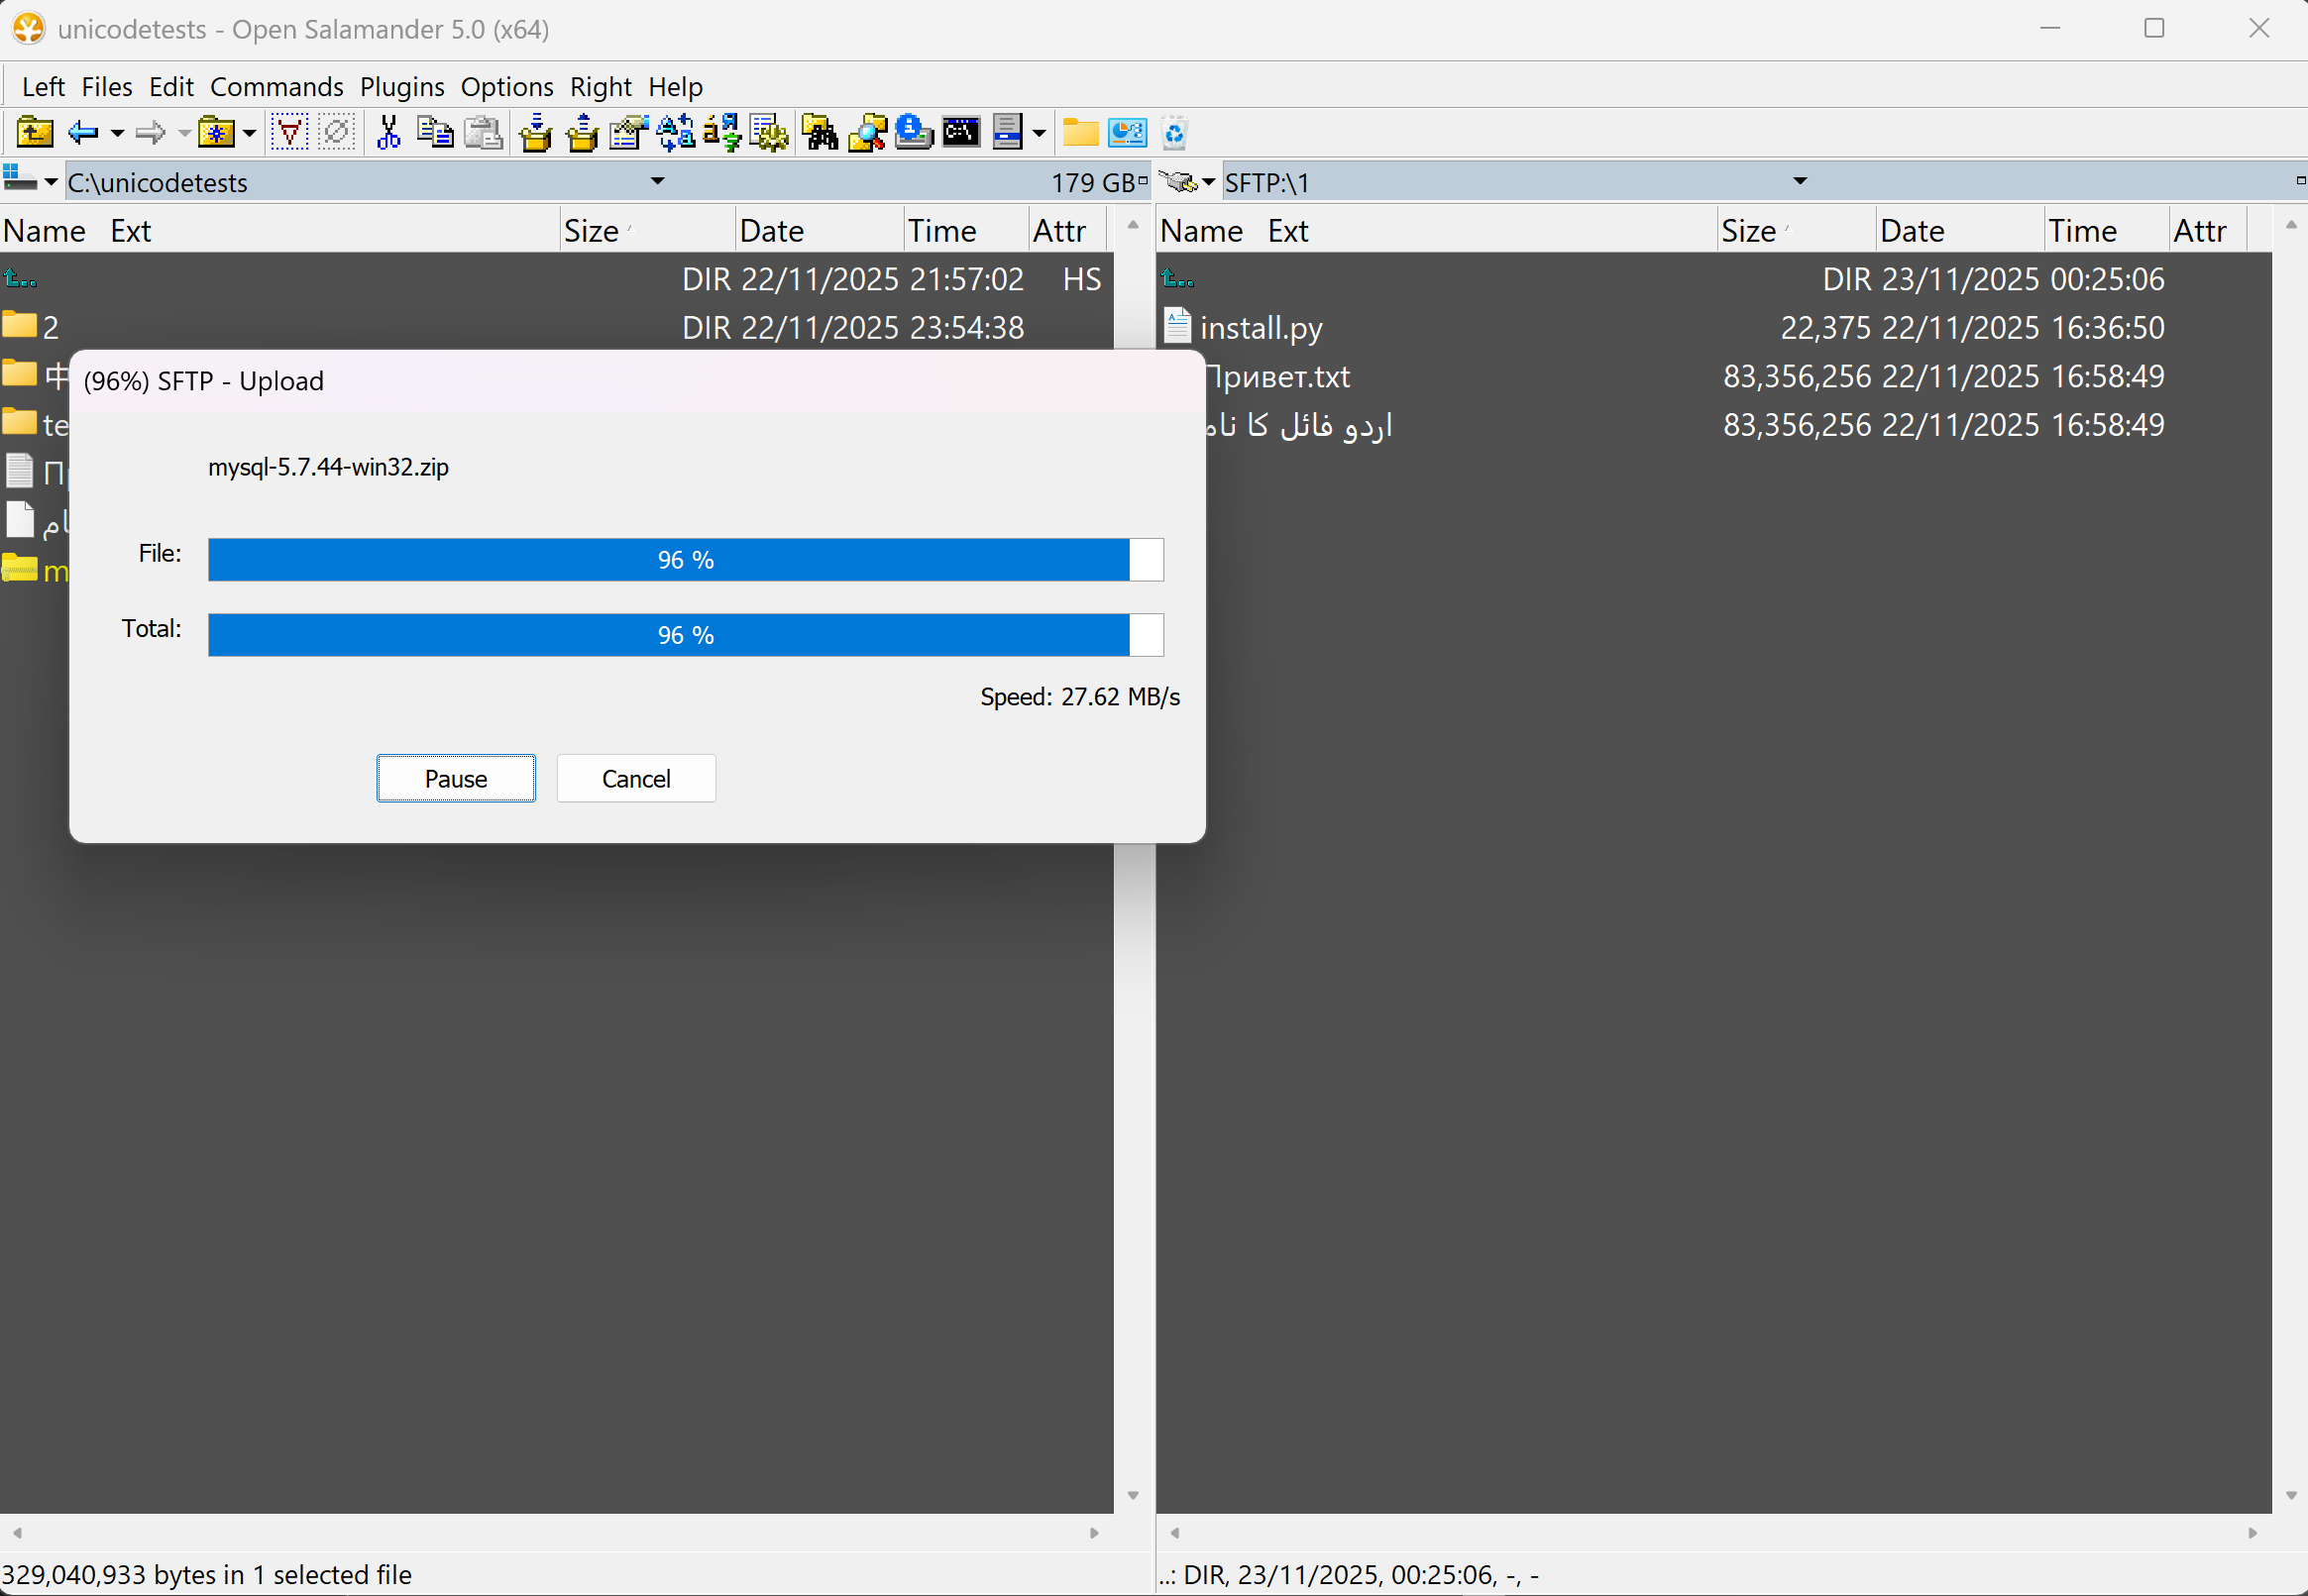Click the Back navigation arrow
Image resolution: width=2308 pixels, height=1596 pixels.
pos(84,132)
